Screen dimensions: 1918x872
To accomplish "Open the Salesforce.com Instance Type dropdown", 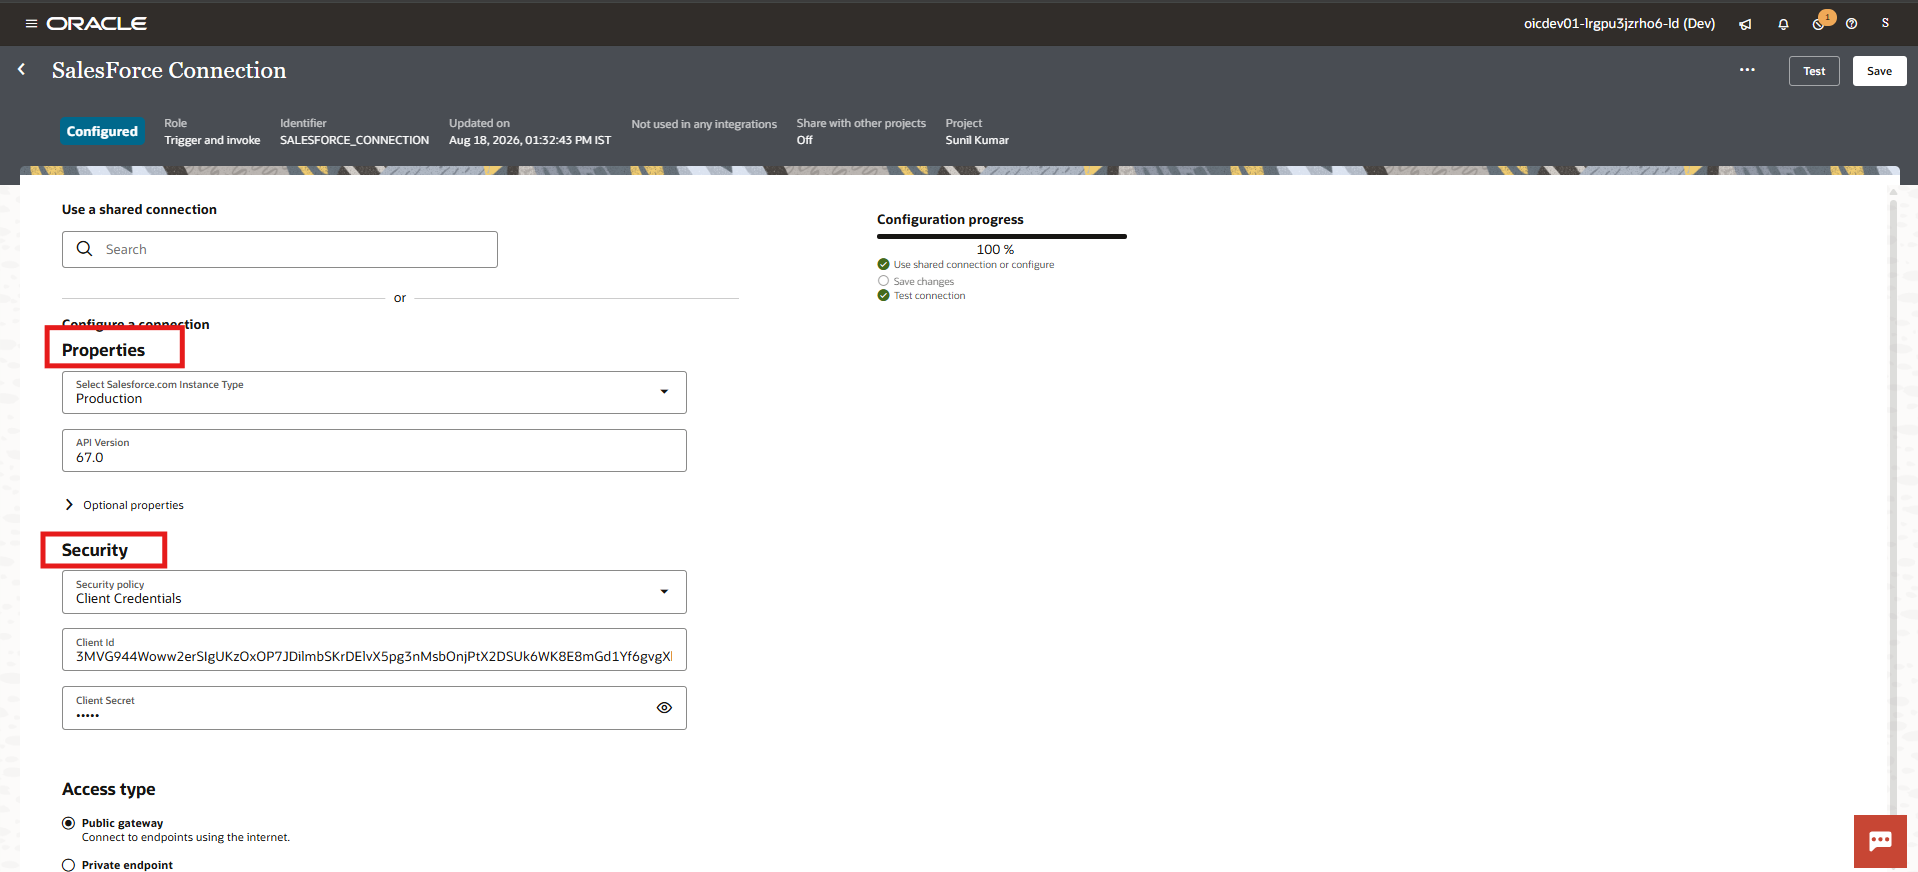I will pos(374,392).
